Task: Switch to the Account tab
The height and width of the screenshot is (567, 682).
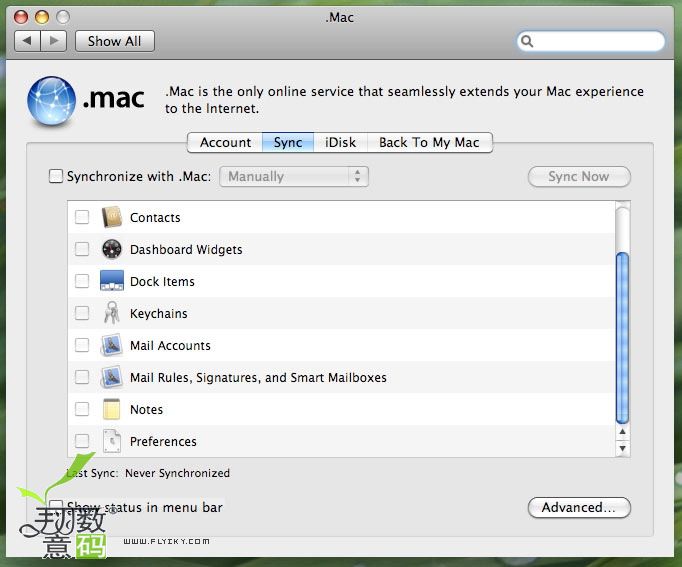Action: click(x=225, y=142)
